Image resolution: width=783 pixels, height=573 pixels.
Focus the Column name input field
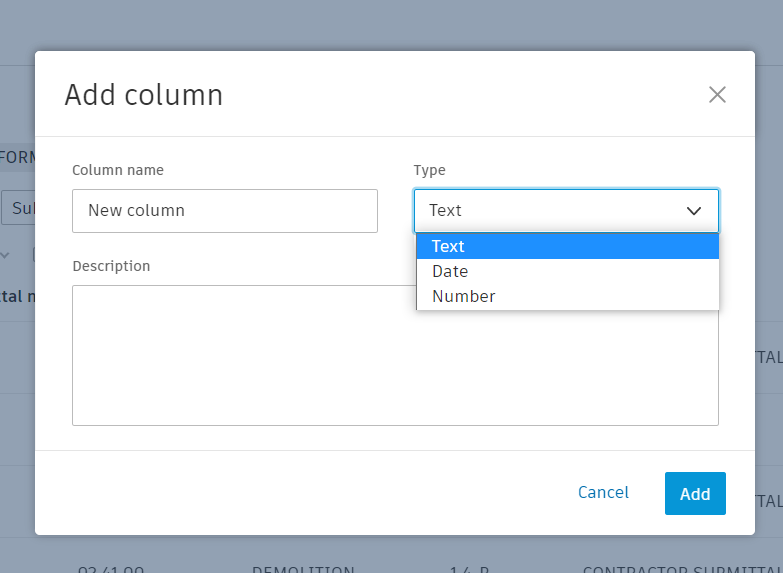[x=225, y=211]
